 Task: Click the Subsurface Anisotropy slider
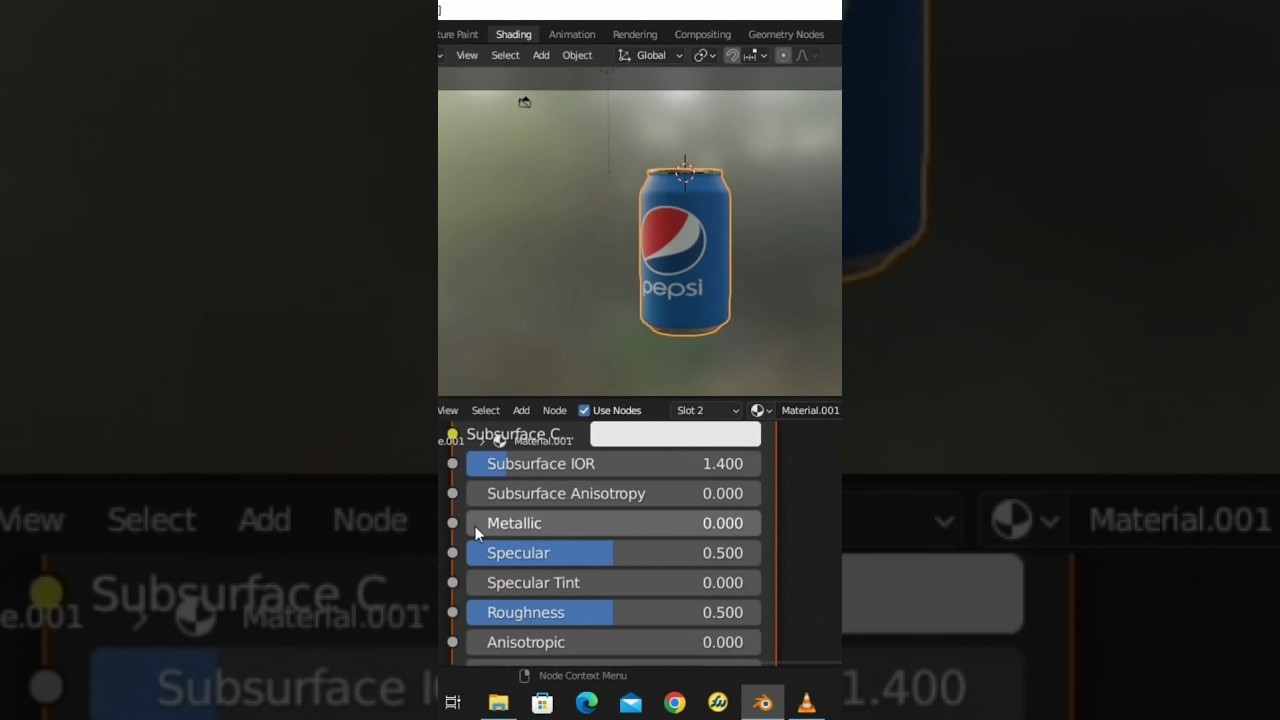(613, 493)
